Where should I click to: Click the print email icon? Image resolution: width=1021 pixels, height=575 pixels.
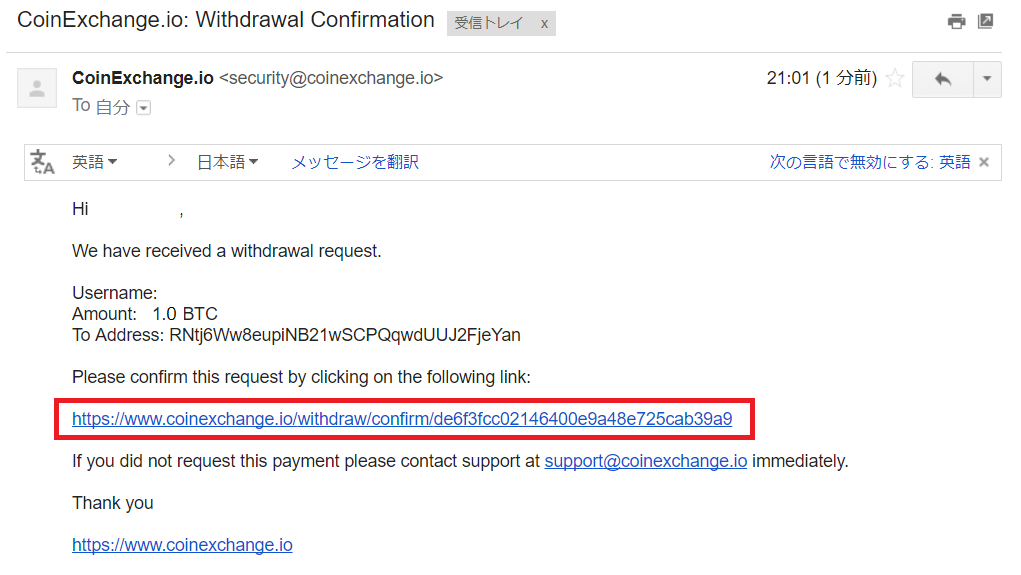point(957,21)
